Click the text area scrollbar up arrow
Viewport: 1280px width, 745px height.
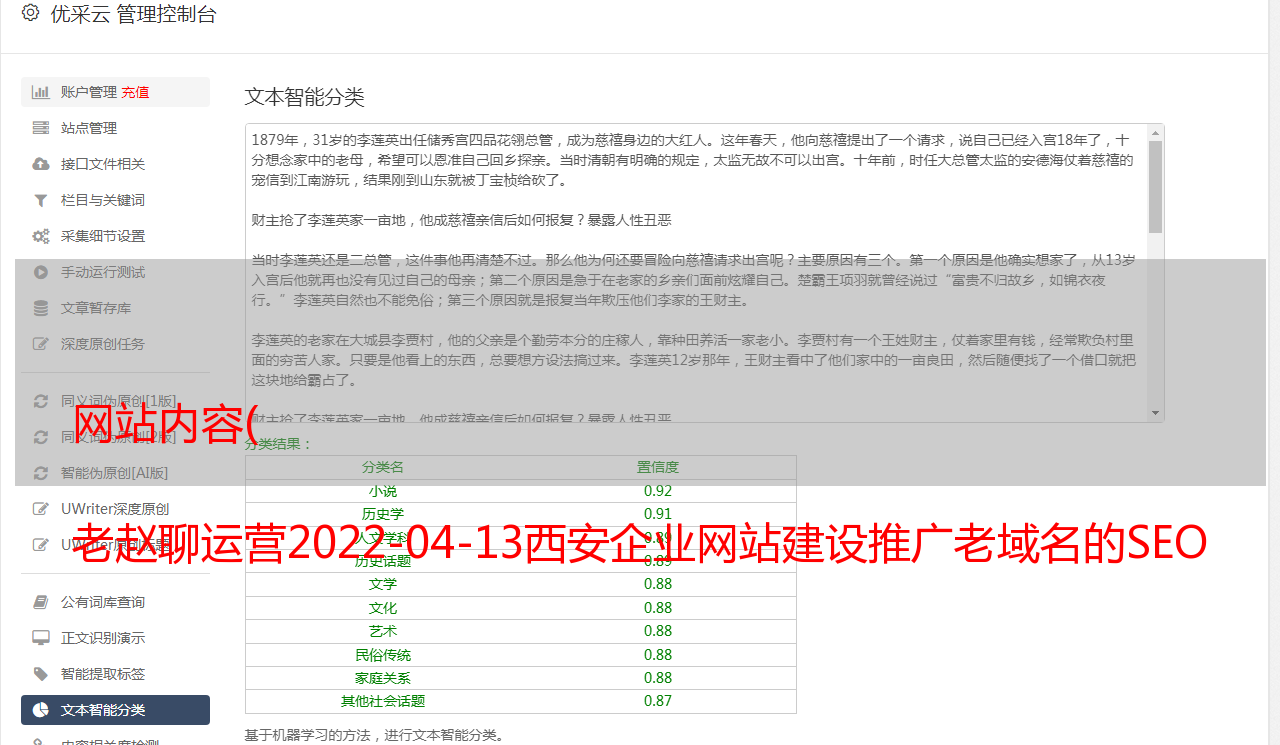pyautogui.click(x=1156, y=133)
